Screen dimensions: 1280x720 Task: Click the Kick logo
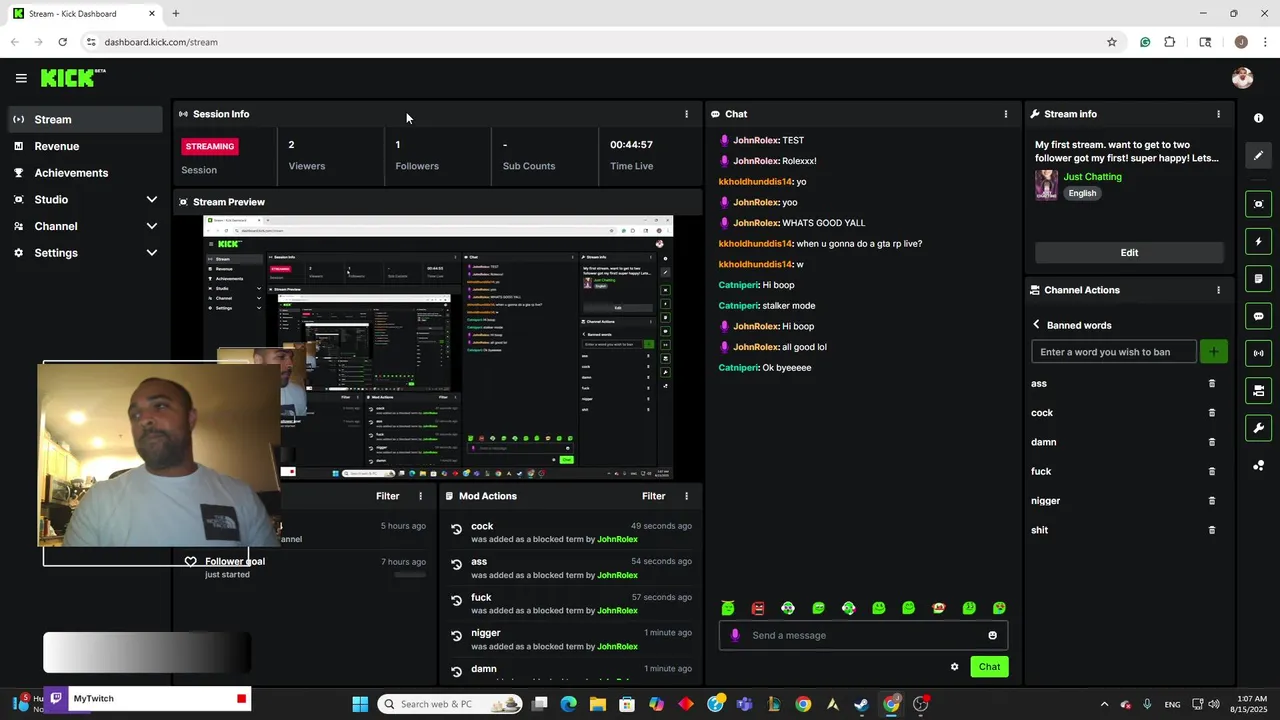(73, 78)
